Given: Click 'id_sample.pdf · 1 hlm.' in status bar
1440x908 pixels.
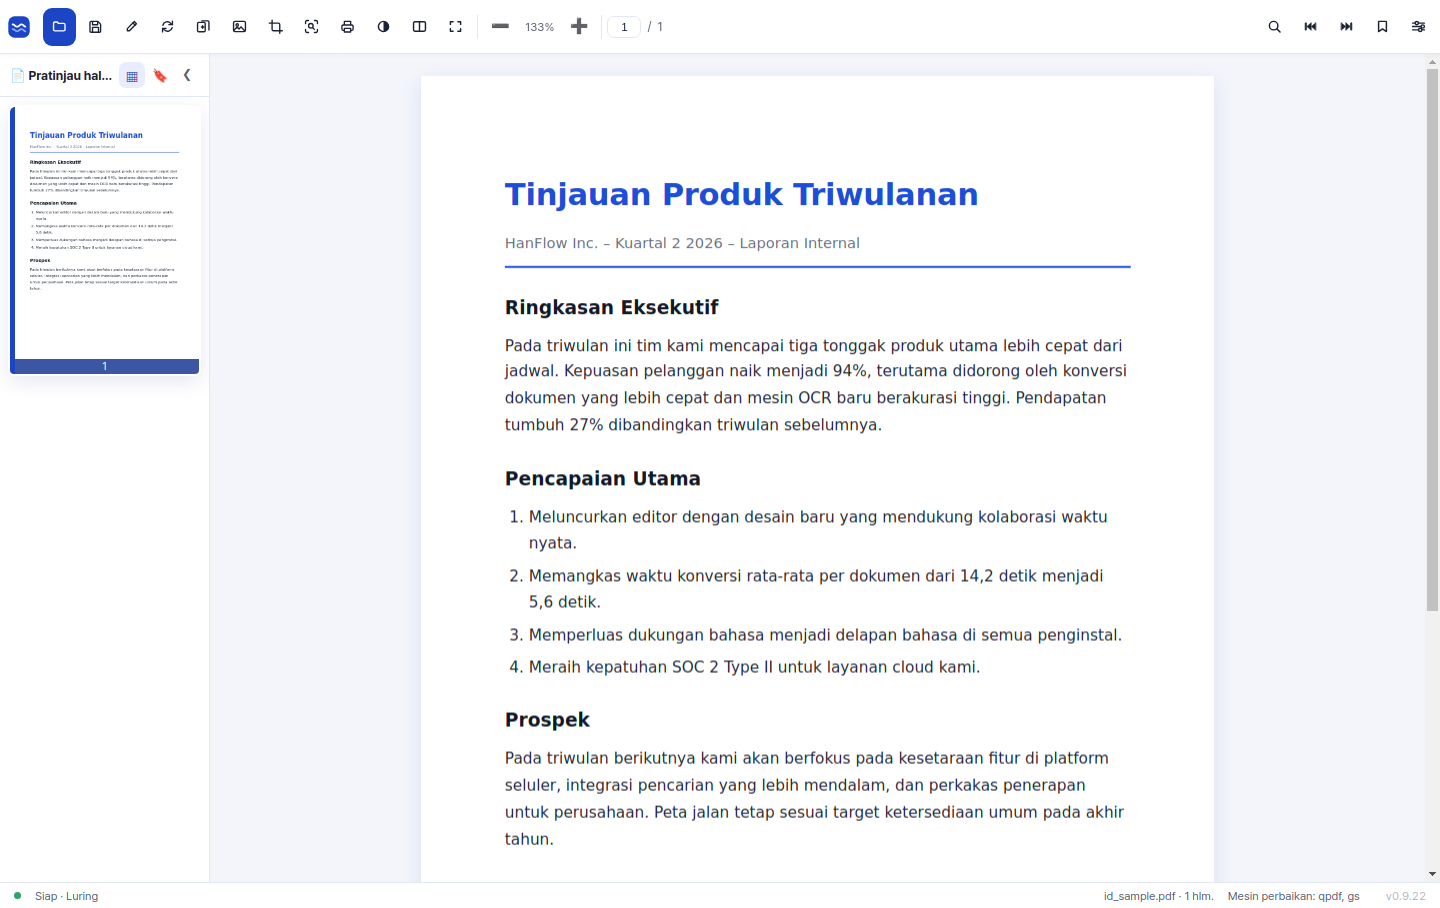Looking at the screenshot, I should pyautogui.click(x=1158, y=896).
